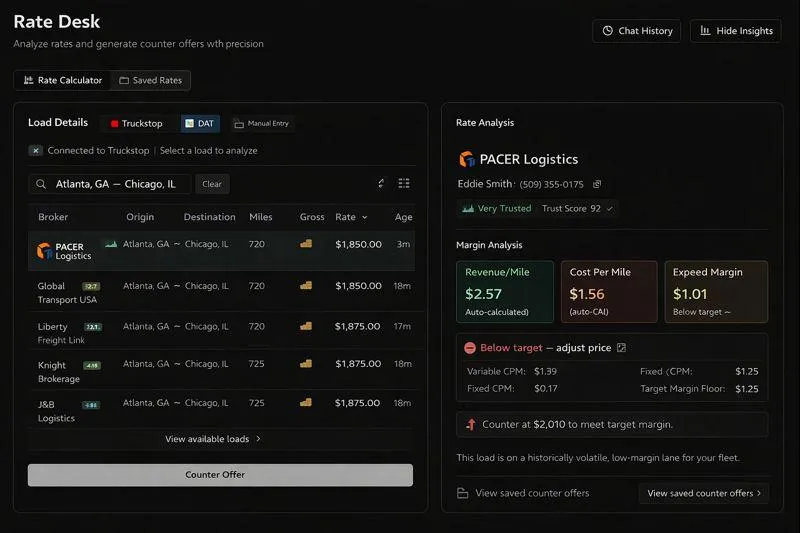Image resolution: width=800 pixels, height=533 pixels.
Task: Click the Chat History clock icon
Action: tap(607, 31)
